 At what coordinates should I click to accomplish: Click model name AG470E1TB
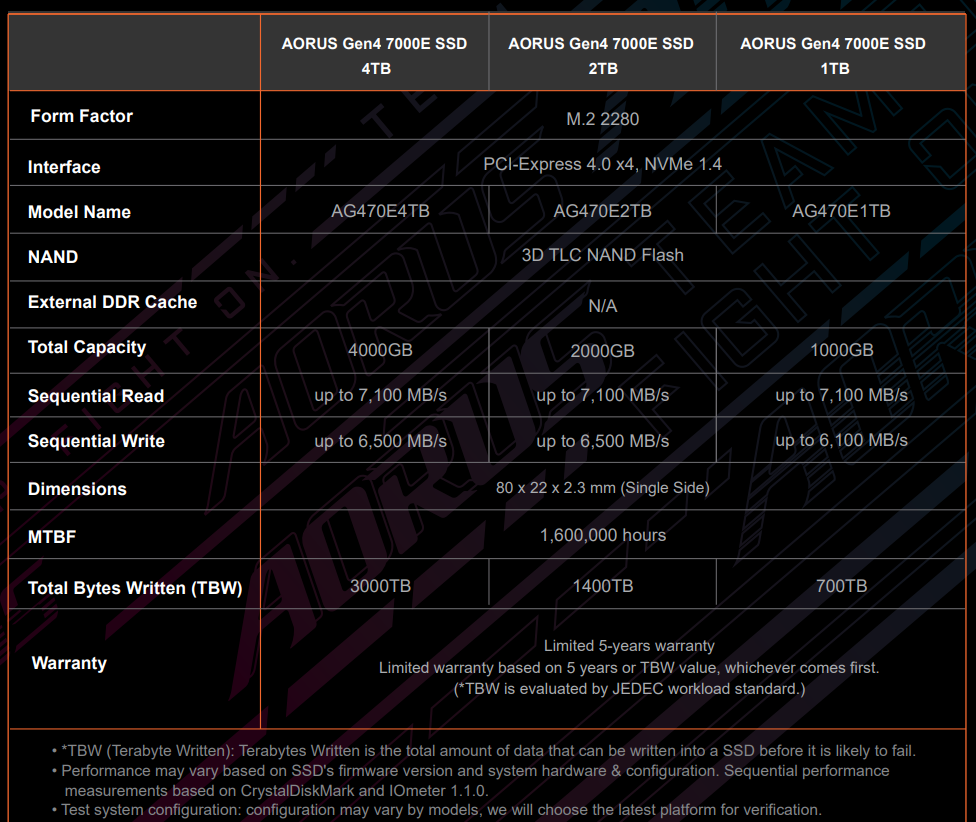(841, 211)
